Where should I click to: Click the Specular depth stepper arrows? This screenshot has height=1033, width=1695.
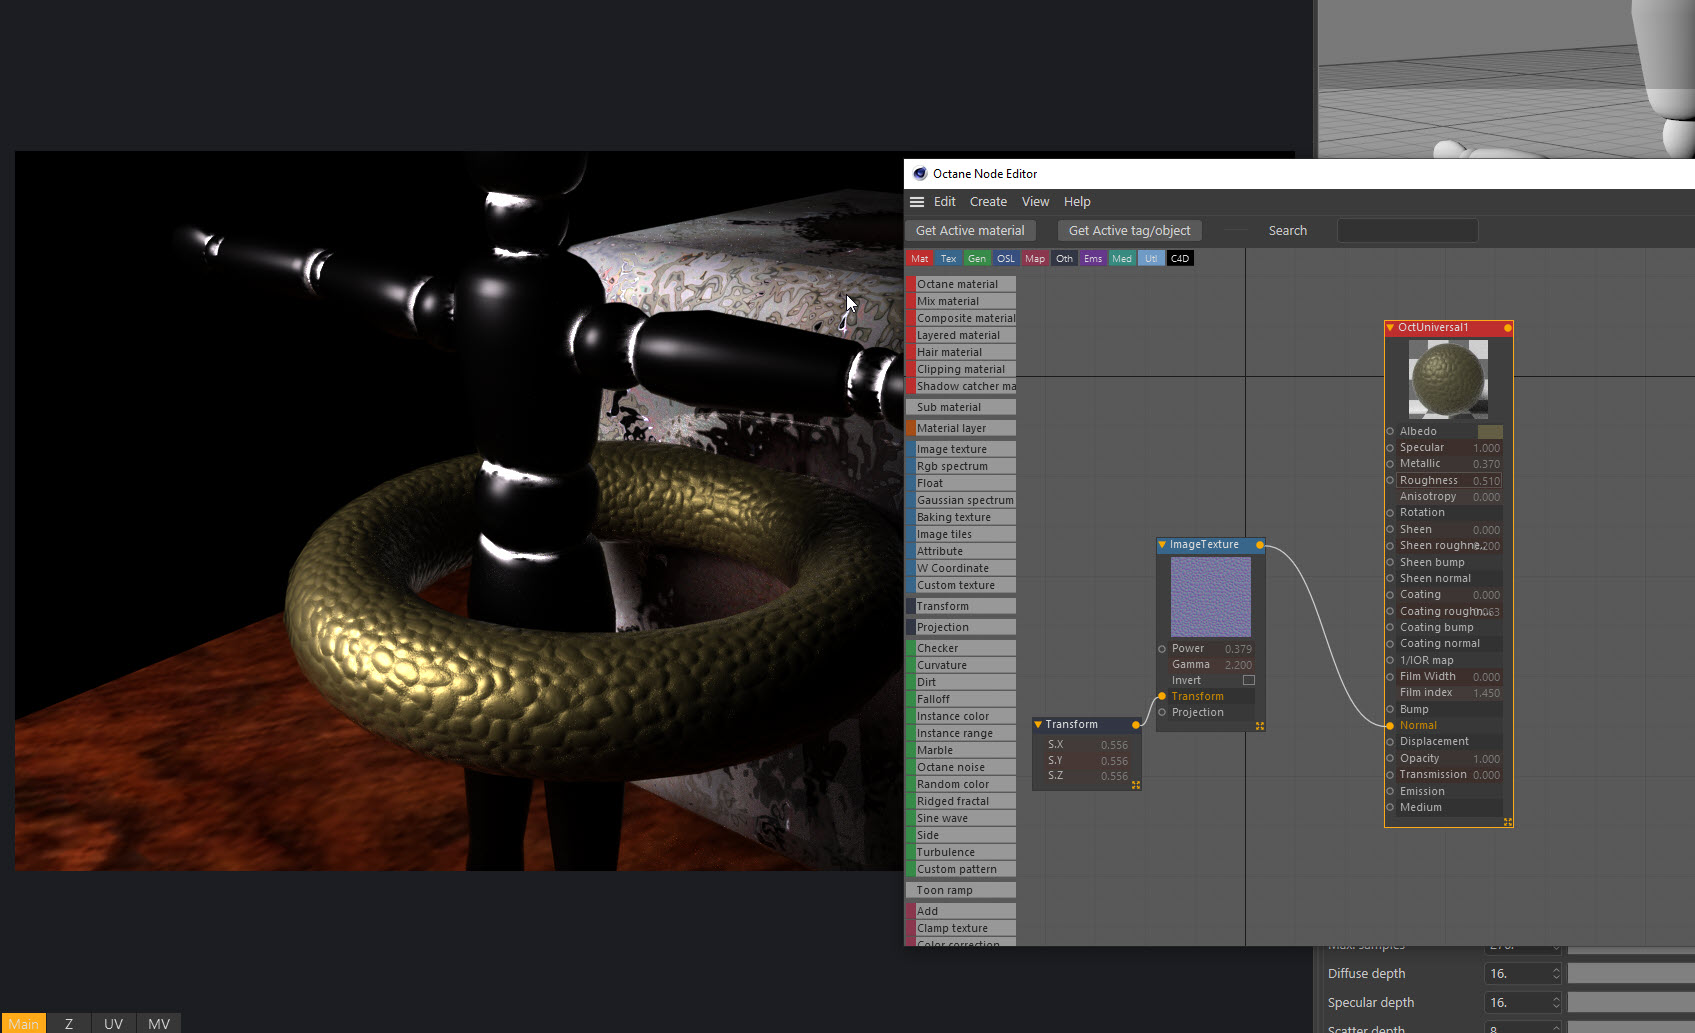pos(1556,1003)
